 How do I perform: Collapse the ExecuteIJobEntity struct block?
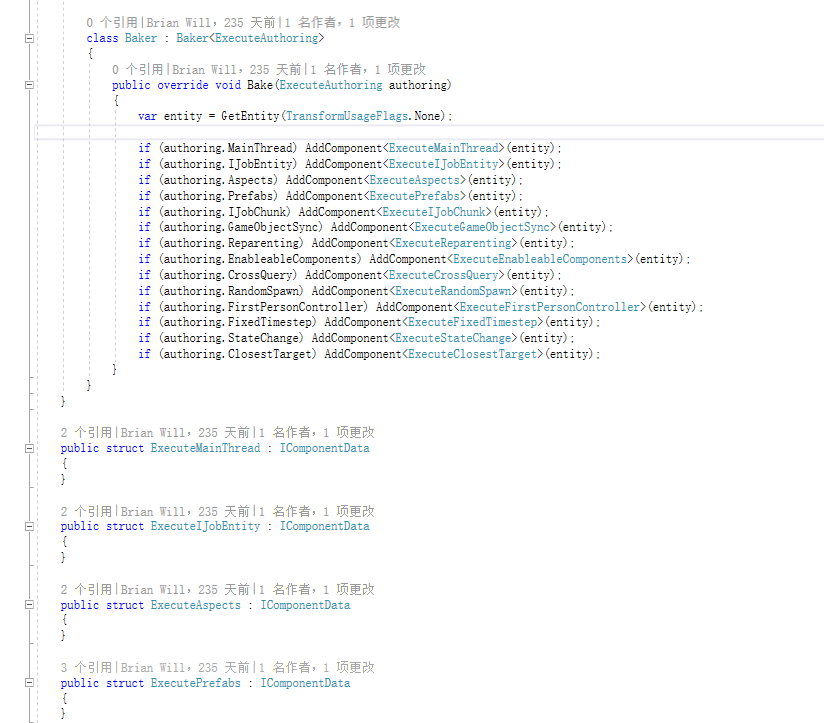pyautogui.click(x=29, y=526)
